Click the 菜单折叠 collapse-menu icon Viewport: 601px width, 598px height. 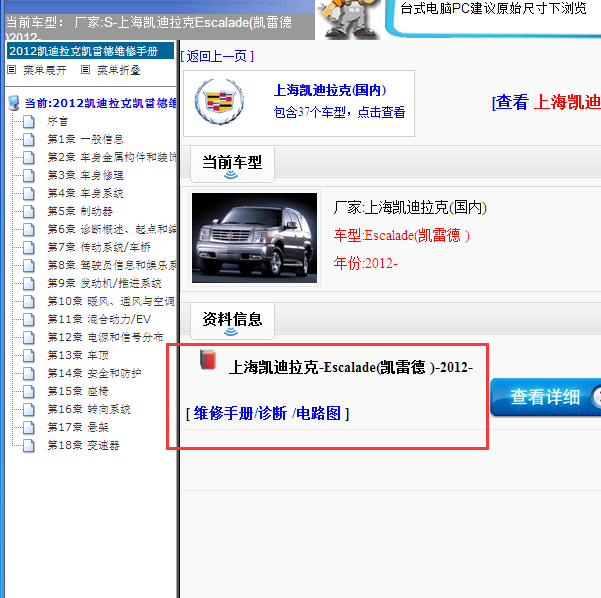85,70
